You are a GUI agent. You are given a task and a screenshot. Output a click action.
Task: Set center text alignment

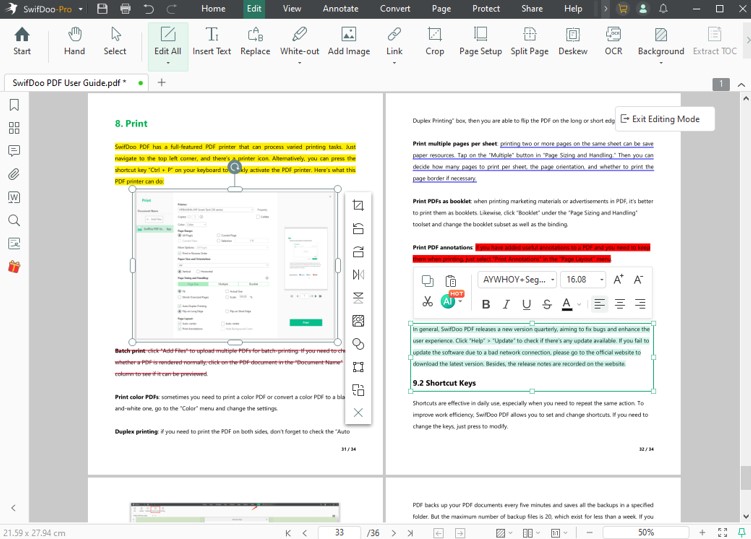click(x=620, y=304)
